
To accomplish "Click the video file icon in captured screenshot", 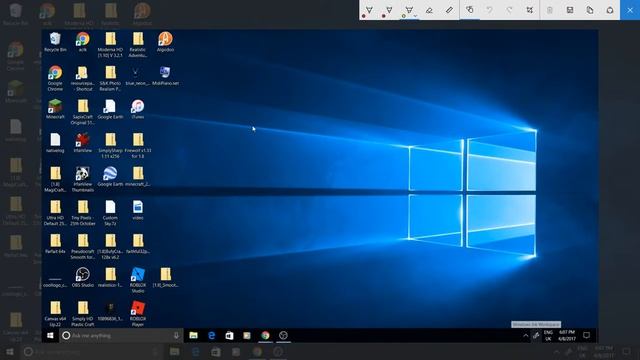I will (x=138, y=210).
